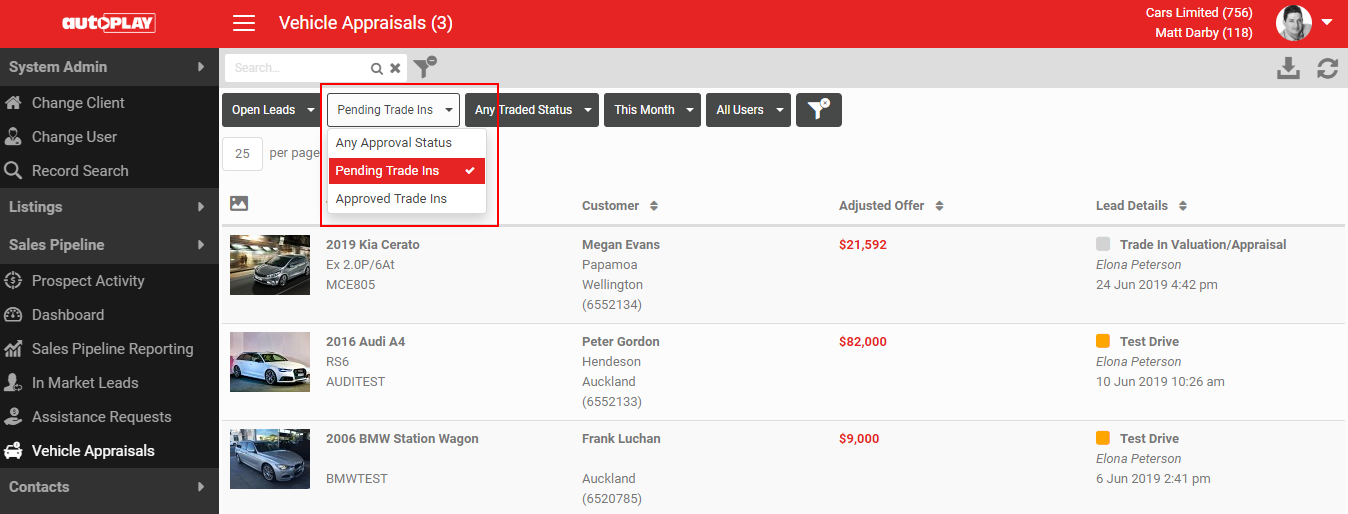Expand the System Admin section
The height and width of the screenshot is (514, 1348).
tap(109, 67)
